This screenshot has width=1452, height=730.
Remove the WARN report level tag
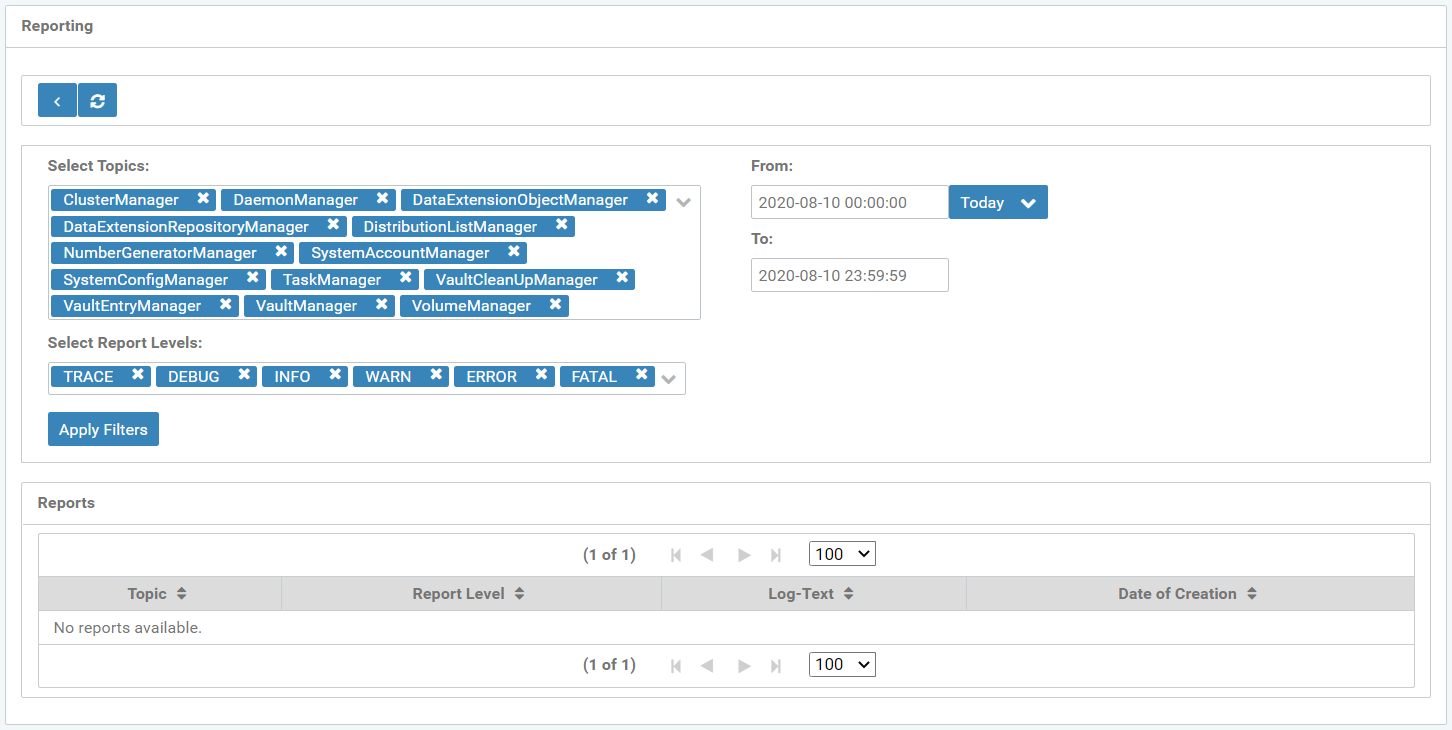[436, 375]
